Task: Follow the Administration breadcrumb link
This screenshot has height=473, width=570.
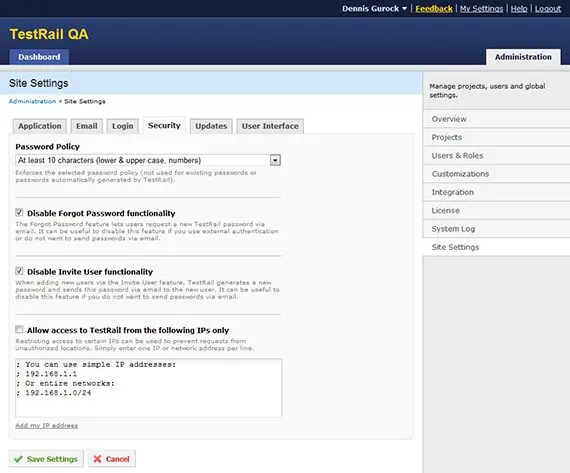Action: coord(32,101)
